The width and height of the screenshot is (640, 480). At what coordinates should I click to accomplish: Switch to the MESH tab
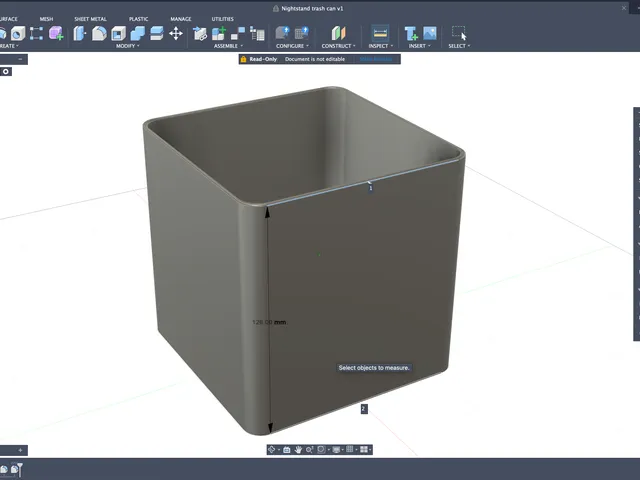46,19
